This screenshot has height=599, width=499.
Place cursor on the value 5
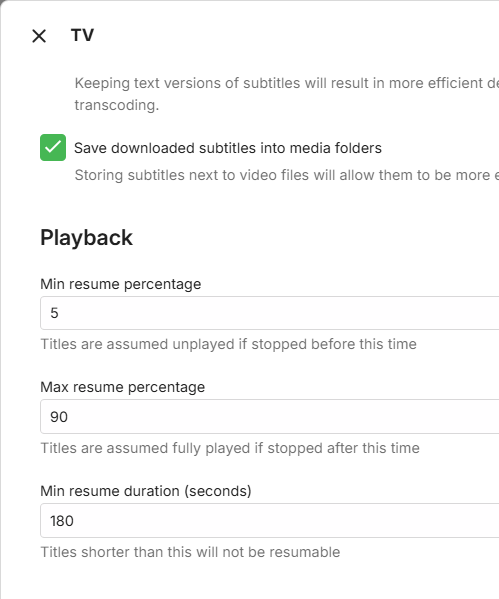54,313
